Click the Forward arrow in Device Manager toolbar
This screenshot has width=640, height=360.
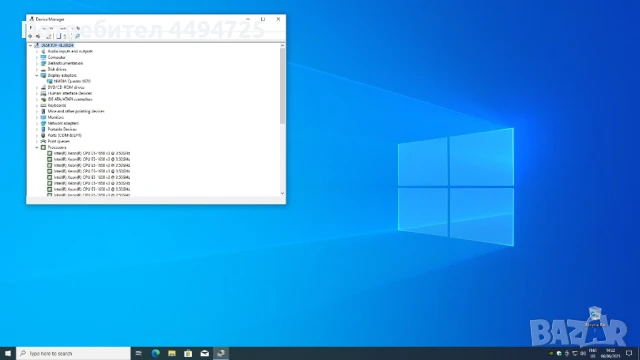[38, 36]
